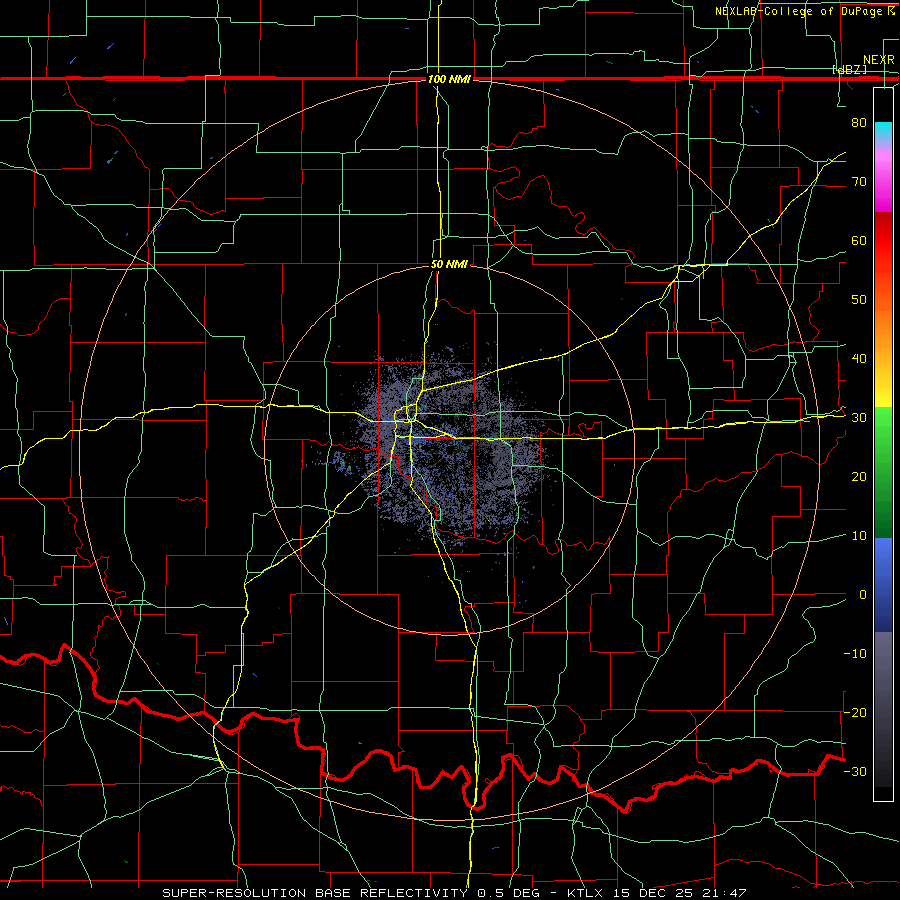The width and height of the screenshot is (900, 900).
Task: Click the 10 dBZ tick label
Action: click(859, 536)
